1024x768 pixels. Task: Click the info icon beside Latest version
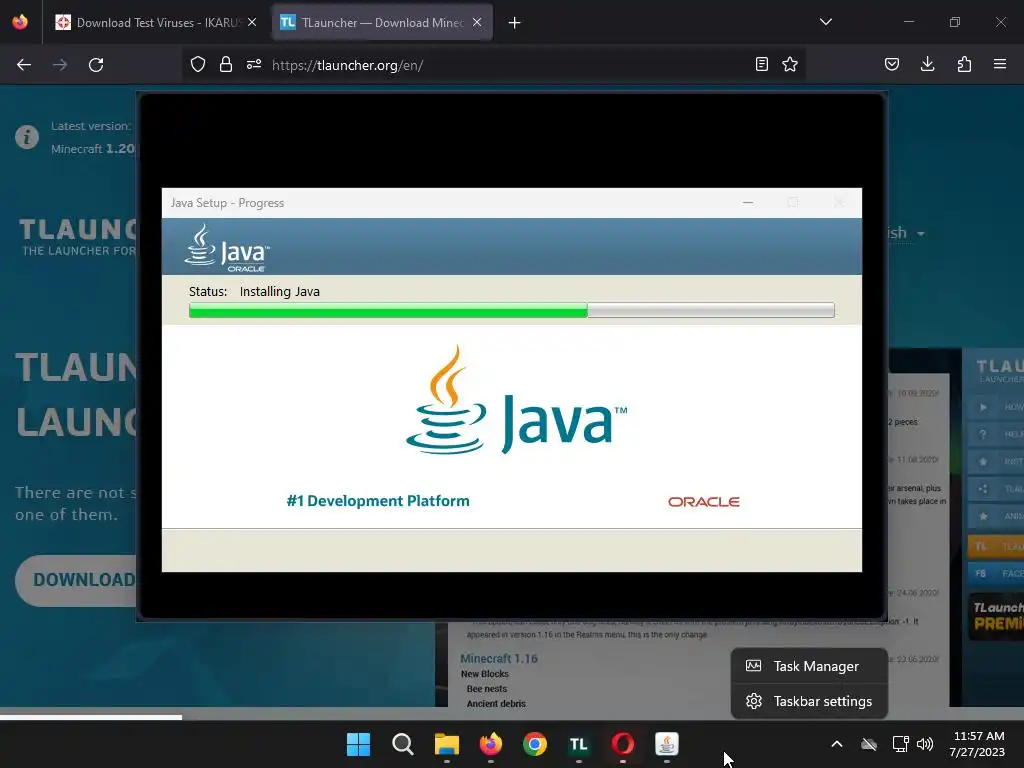click(27, 137)
